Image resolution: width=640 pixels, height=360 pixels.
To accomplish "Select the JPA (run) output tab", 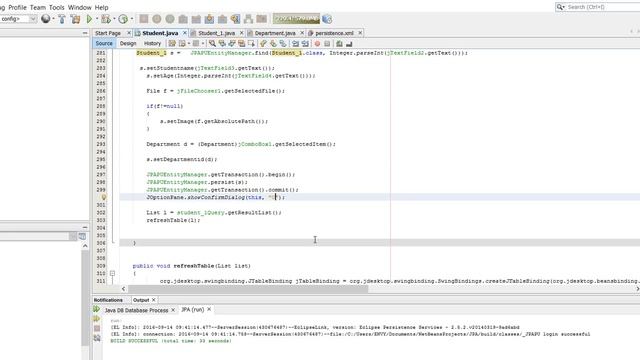I will 193,310.
